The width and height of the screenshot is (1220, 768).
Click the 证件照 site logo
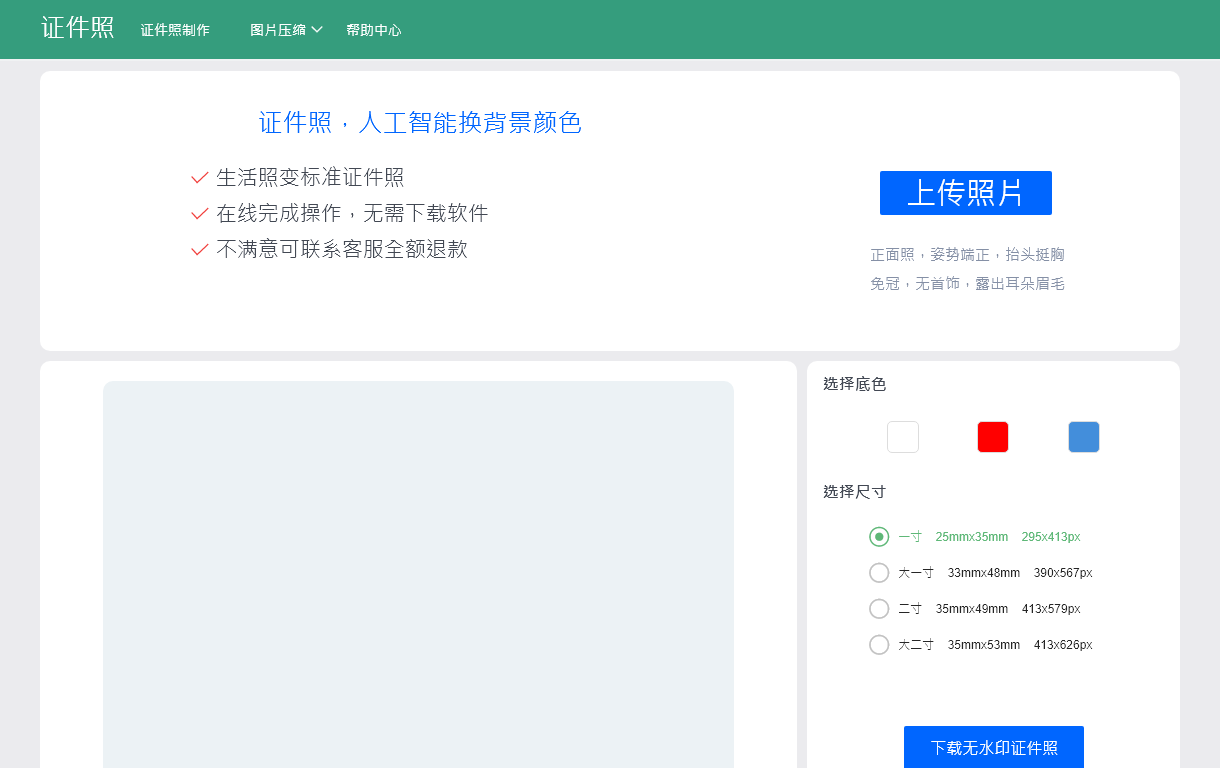[77, 27]
